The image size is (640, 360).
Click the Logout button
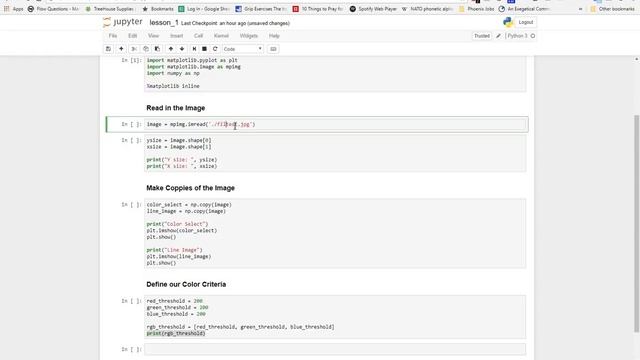click(x=526, y=22)
